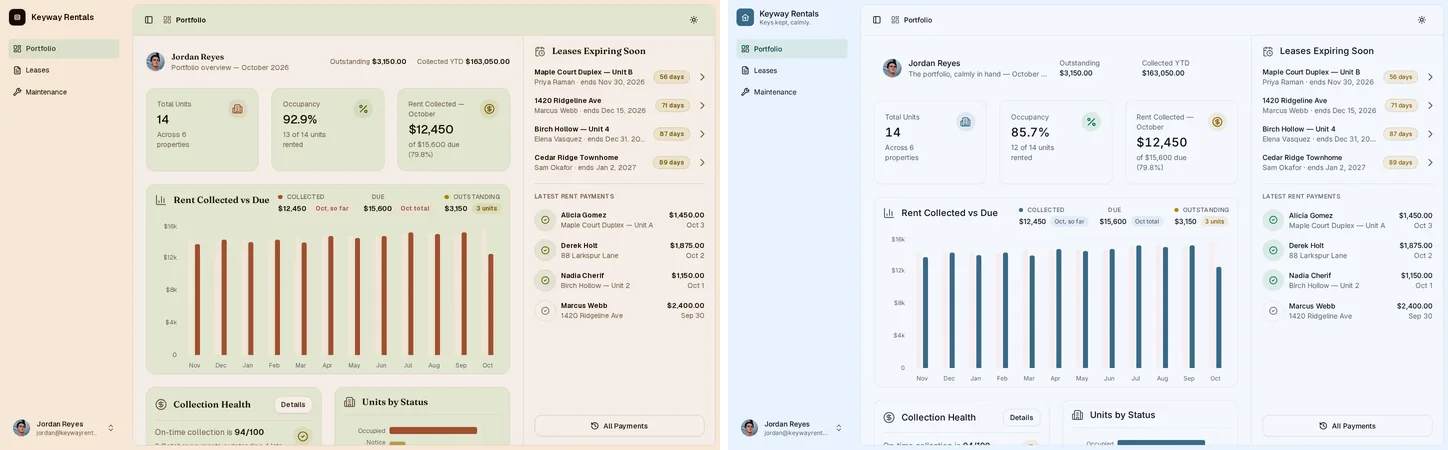Toggle the sun theme switch in blue-themed header
Screen dimensions: 1448x450
[1422, 20]
